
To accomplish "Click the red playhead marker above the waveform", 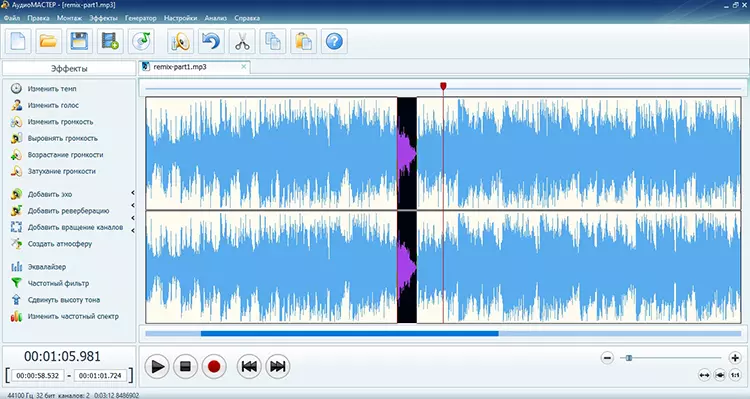I will [443, 86].
